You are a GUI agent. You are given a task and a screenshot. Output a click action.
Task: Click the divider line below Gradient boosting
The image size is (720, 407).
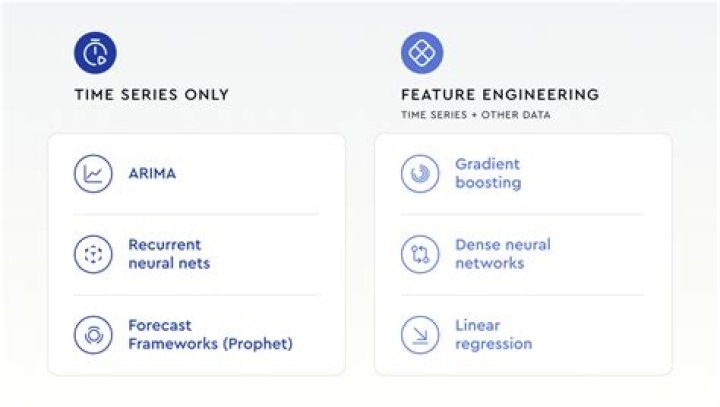click(522, 214)
